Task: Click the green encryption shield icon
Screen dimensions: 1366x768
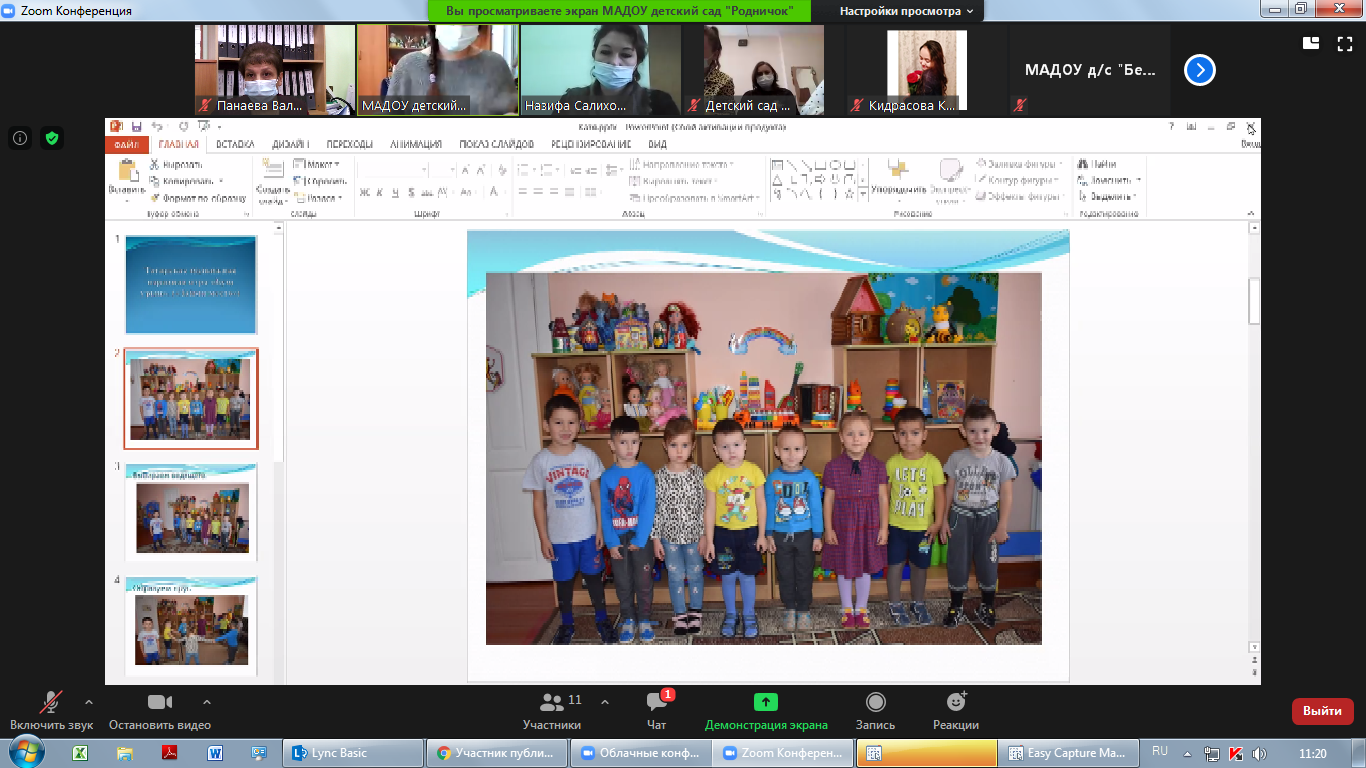Action: 52,138
